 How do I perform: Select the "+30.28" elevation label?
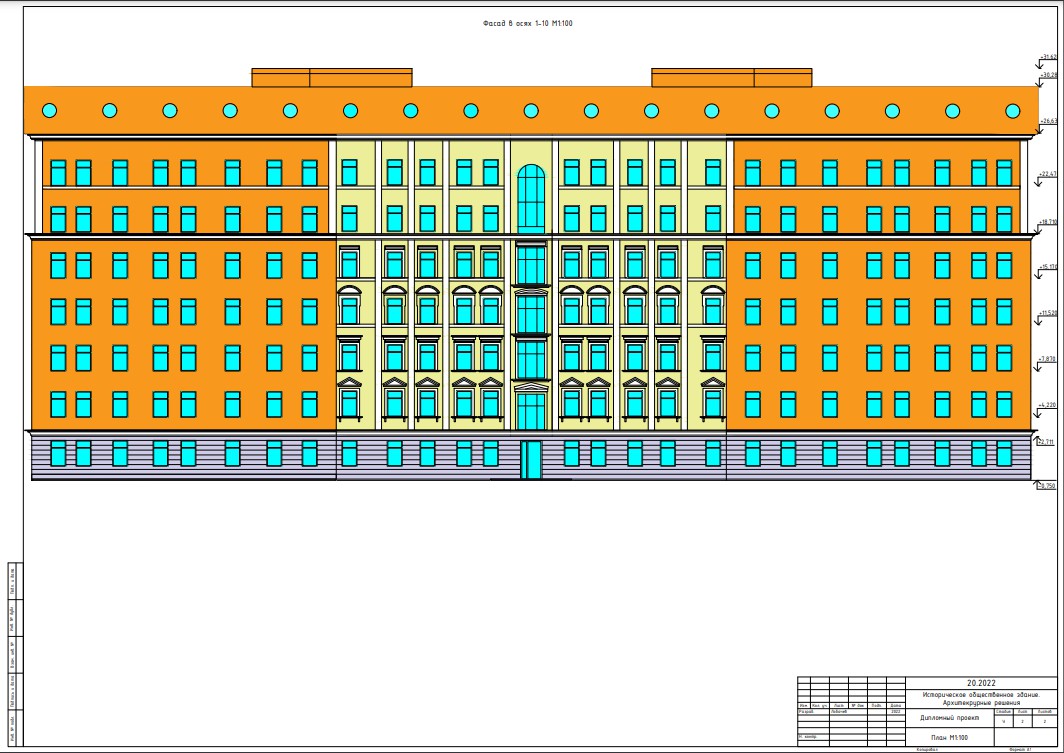[1049, 75]
